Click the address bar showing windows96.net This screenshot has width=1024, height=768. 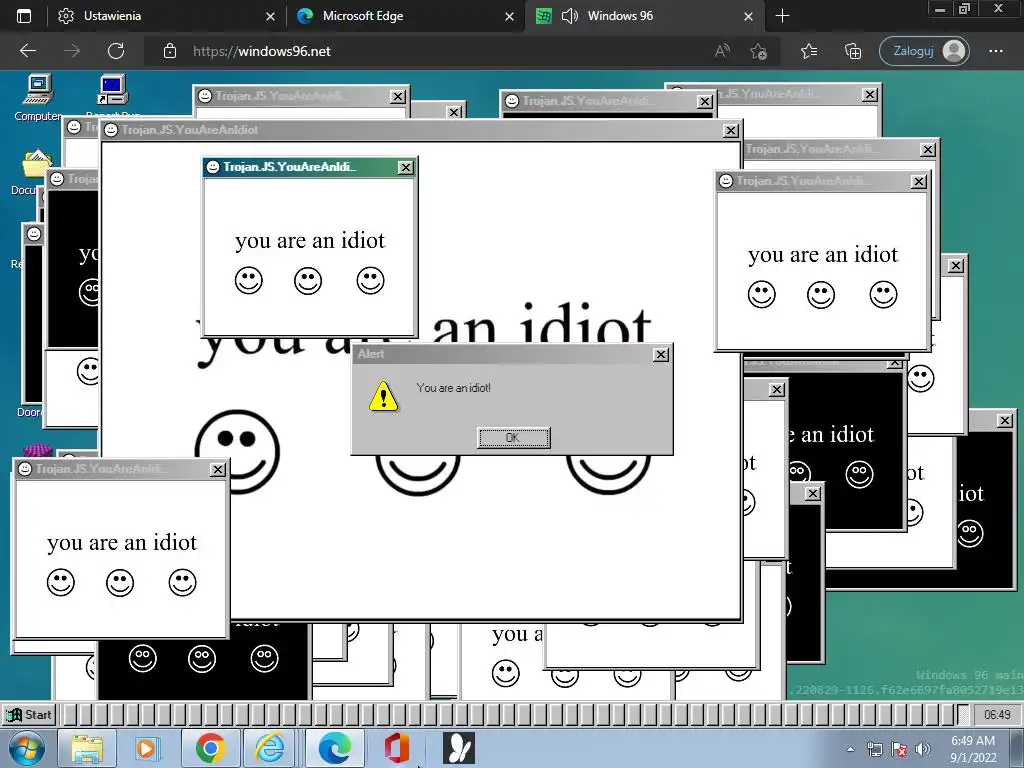tap(431, 51)
